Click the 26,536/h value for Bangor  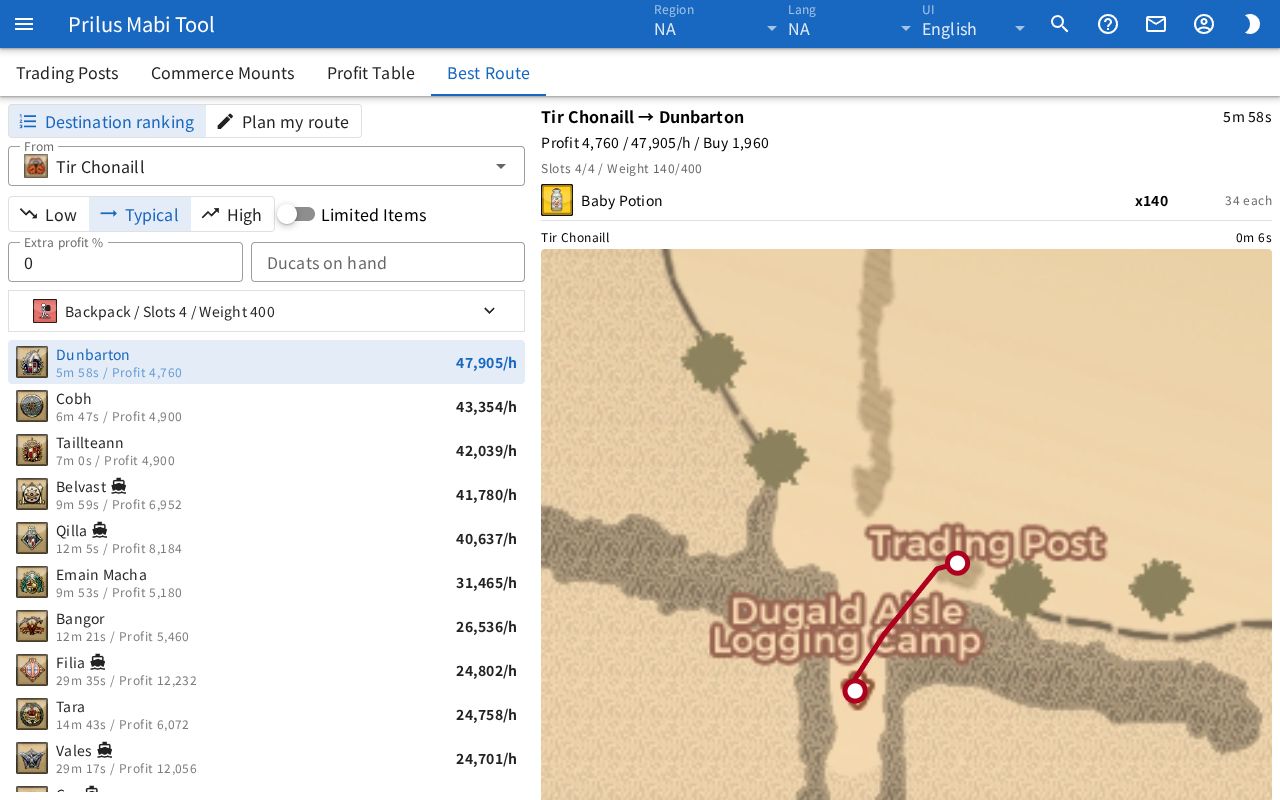point(486,626)
